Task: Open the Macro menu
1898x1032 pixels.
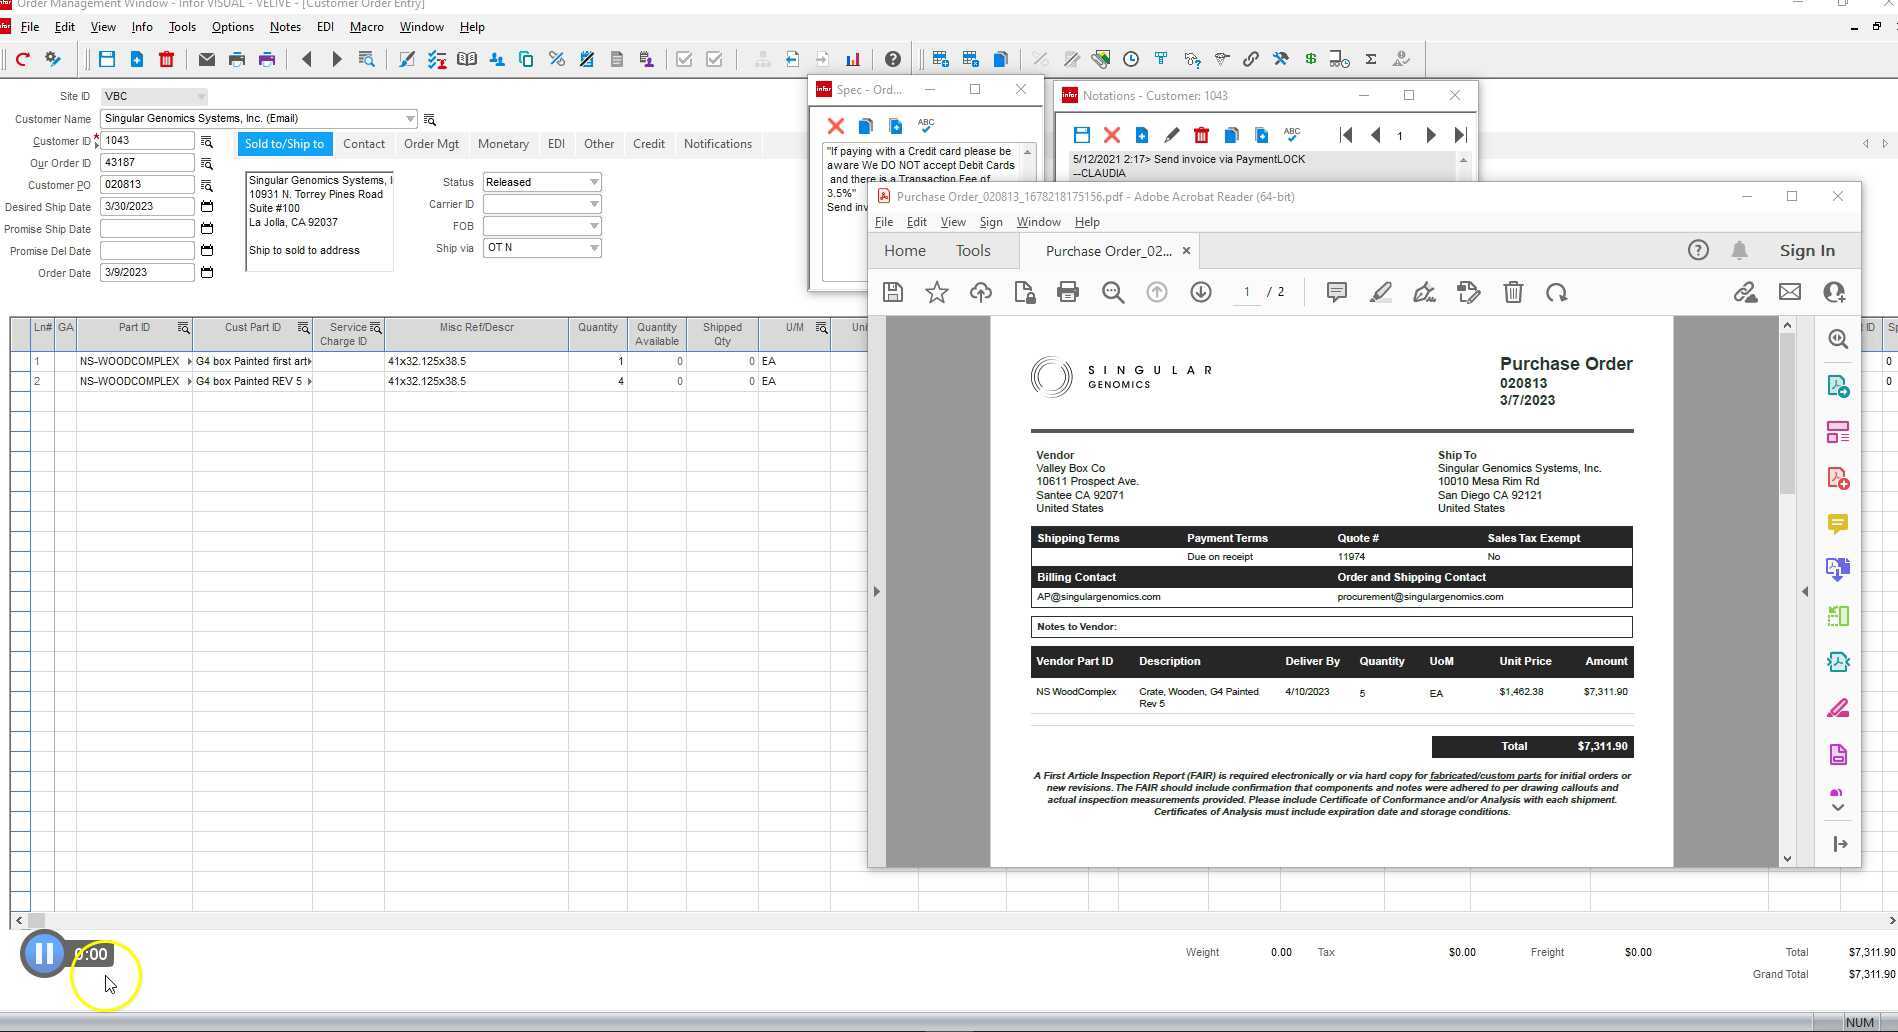Action: (366, 27)
